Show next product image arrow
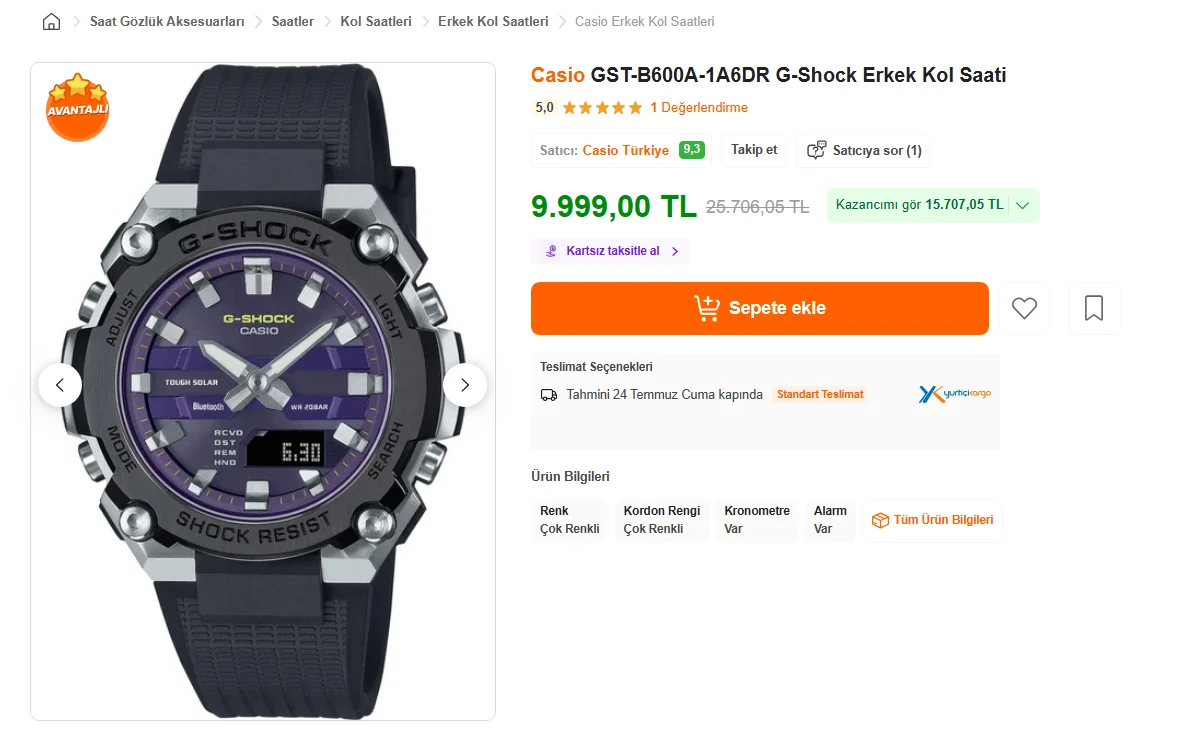The height and width of the screenshot is (731, 1190). [465, 385]
